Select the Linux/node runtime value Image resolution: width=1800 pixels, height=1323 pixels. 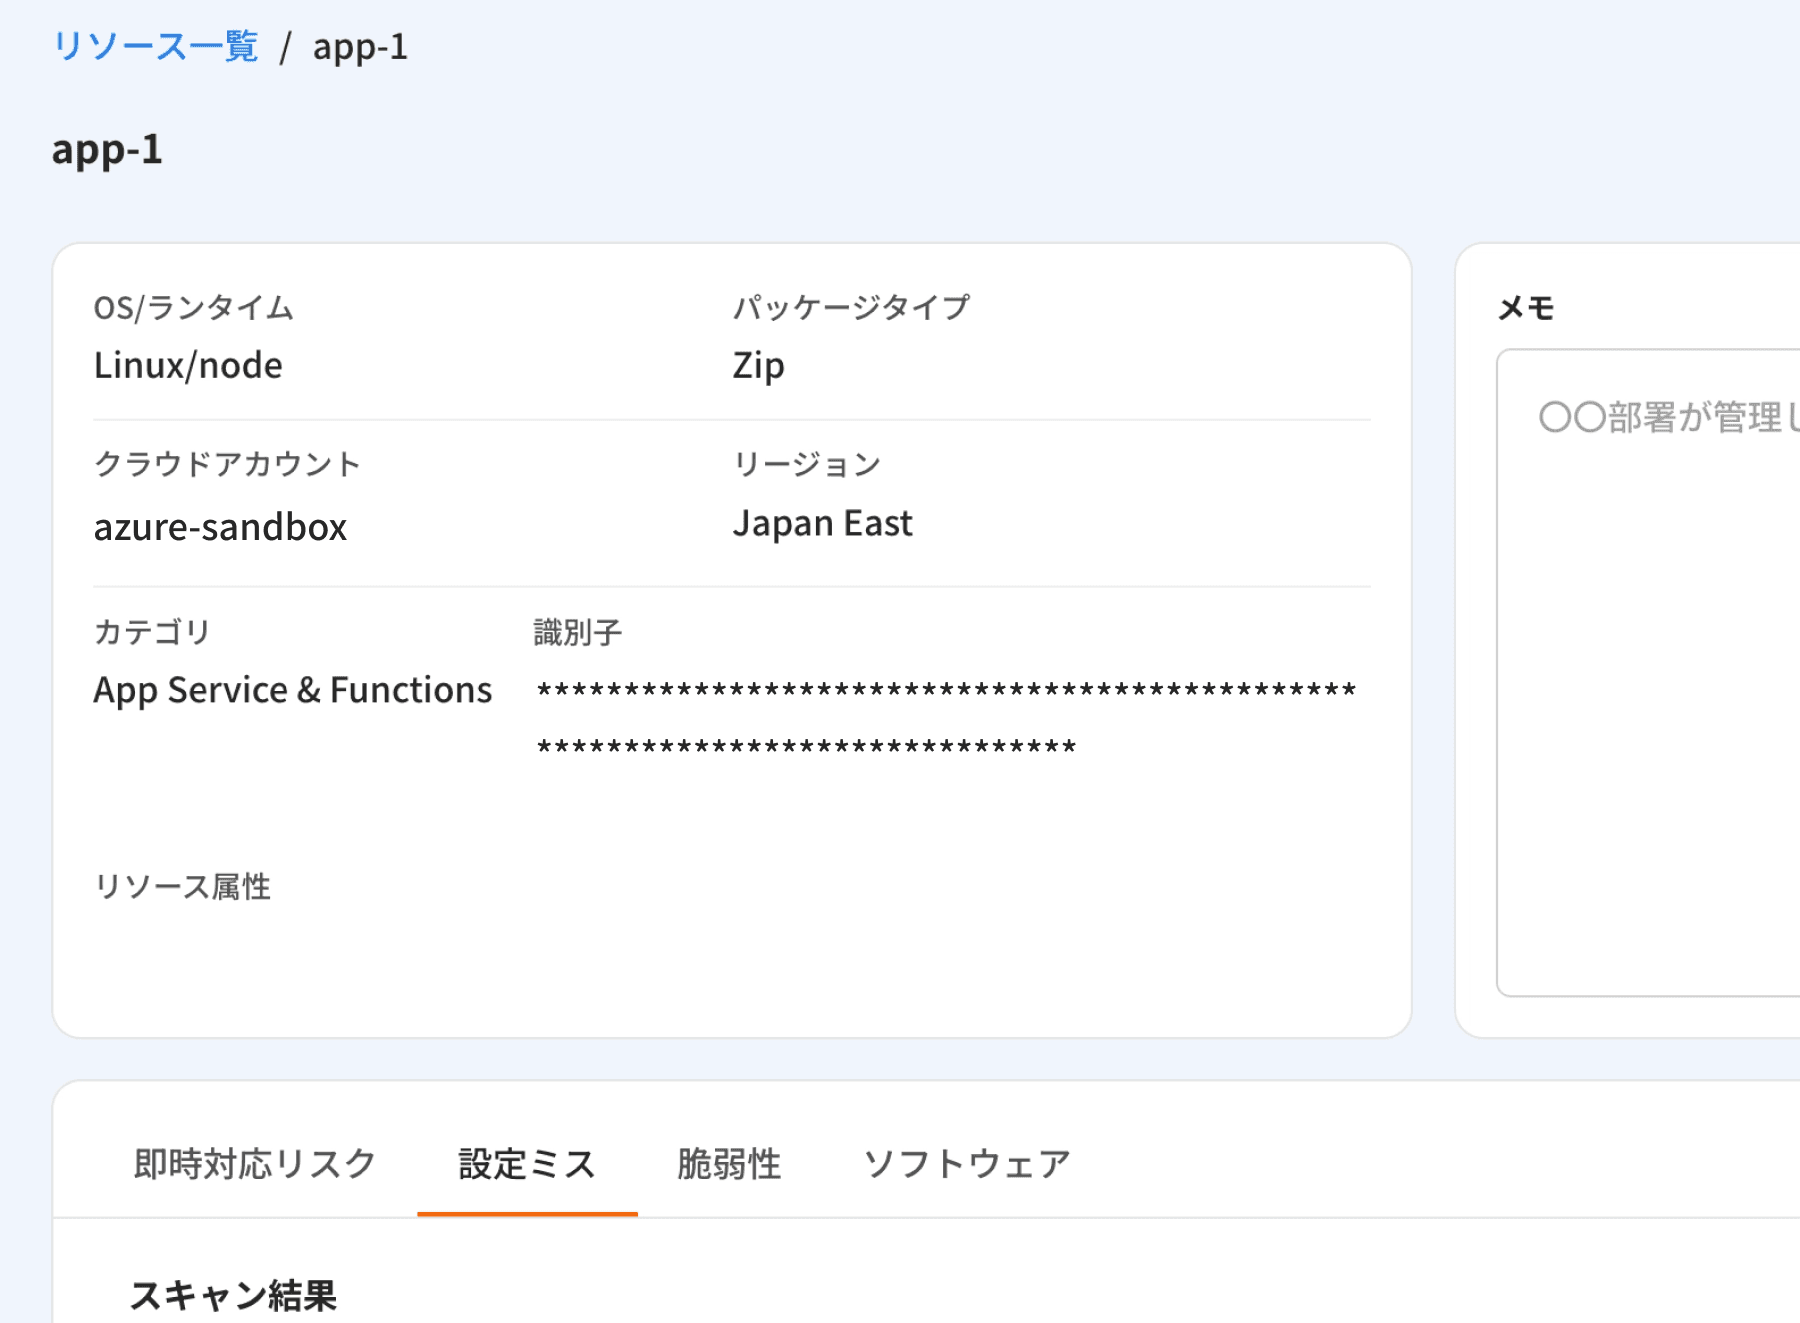(x=187, y=364)
